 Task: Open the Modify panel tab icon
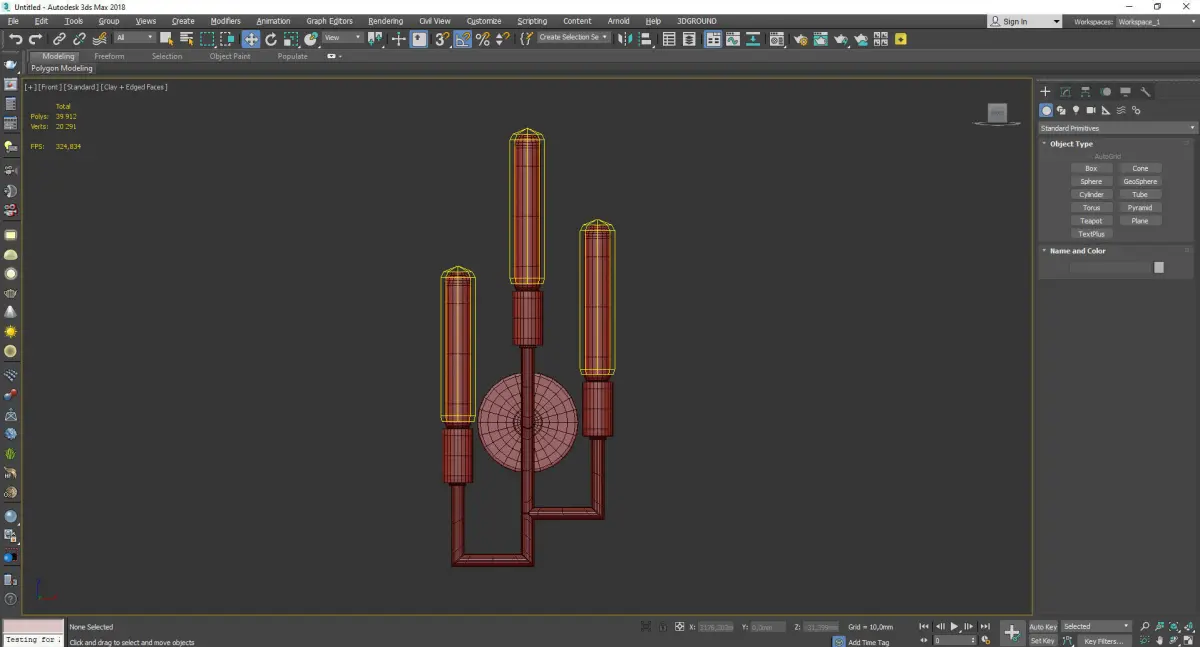(x=1065, y=92)
